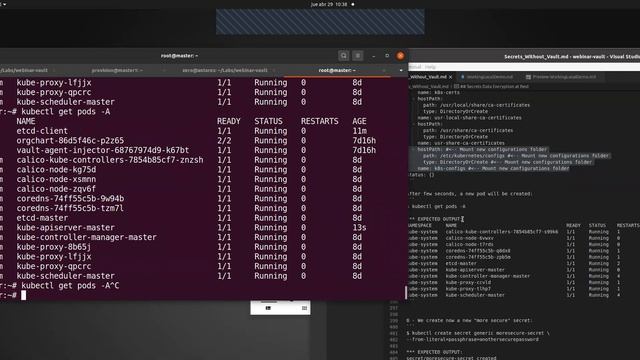
Task: Click the terminal scrollbar handle
Action: [x=406, y=292]
